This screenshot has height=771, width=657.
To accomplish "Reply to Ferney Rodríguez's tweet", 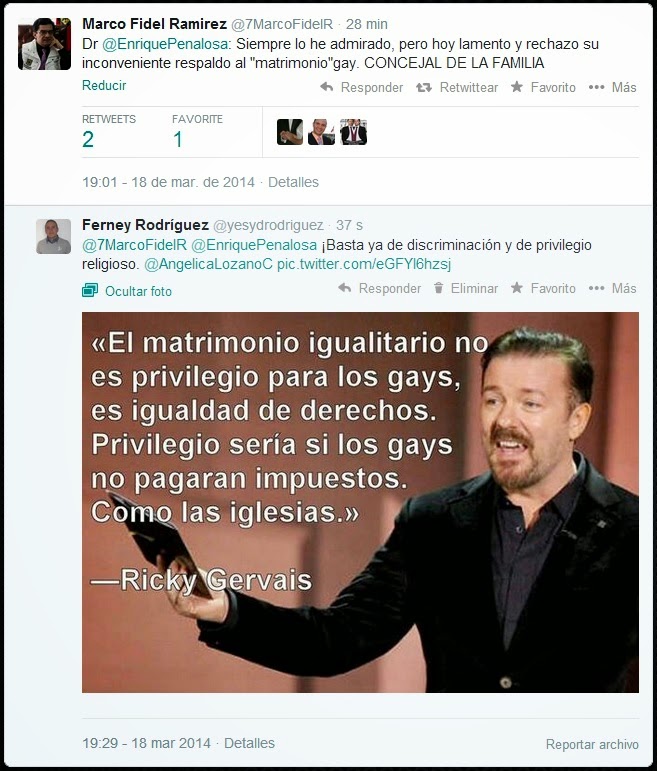I will [379, 288].
